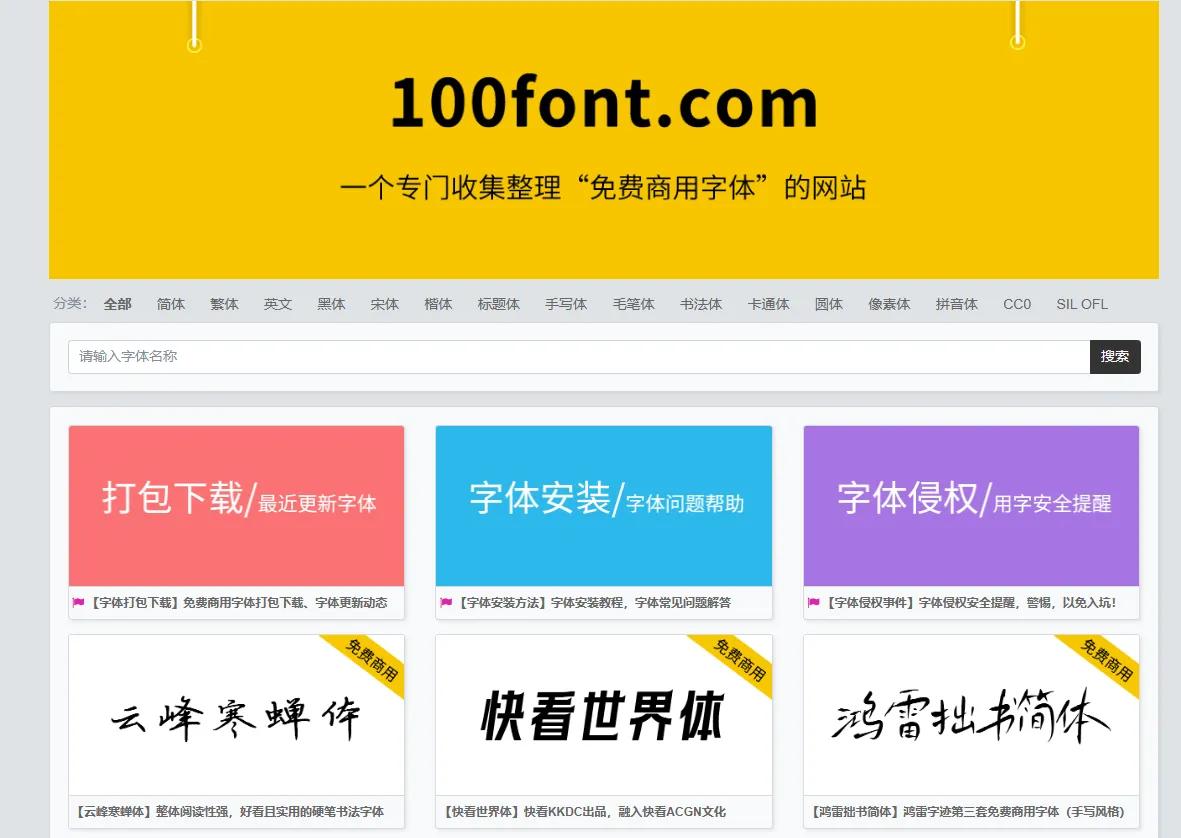
Task: Open the CC0 license category
Action: [x=1017, y=304]
